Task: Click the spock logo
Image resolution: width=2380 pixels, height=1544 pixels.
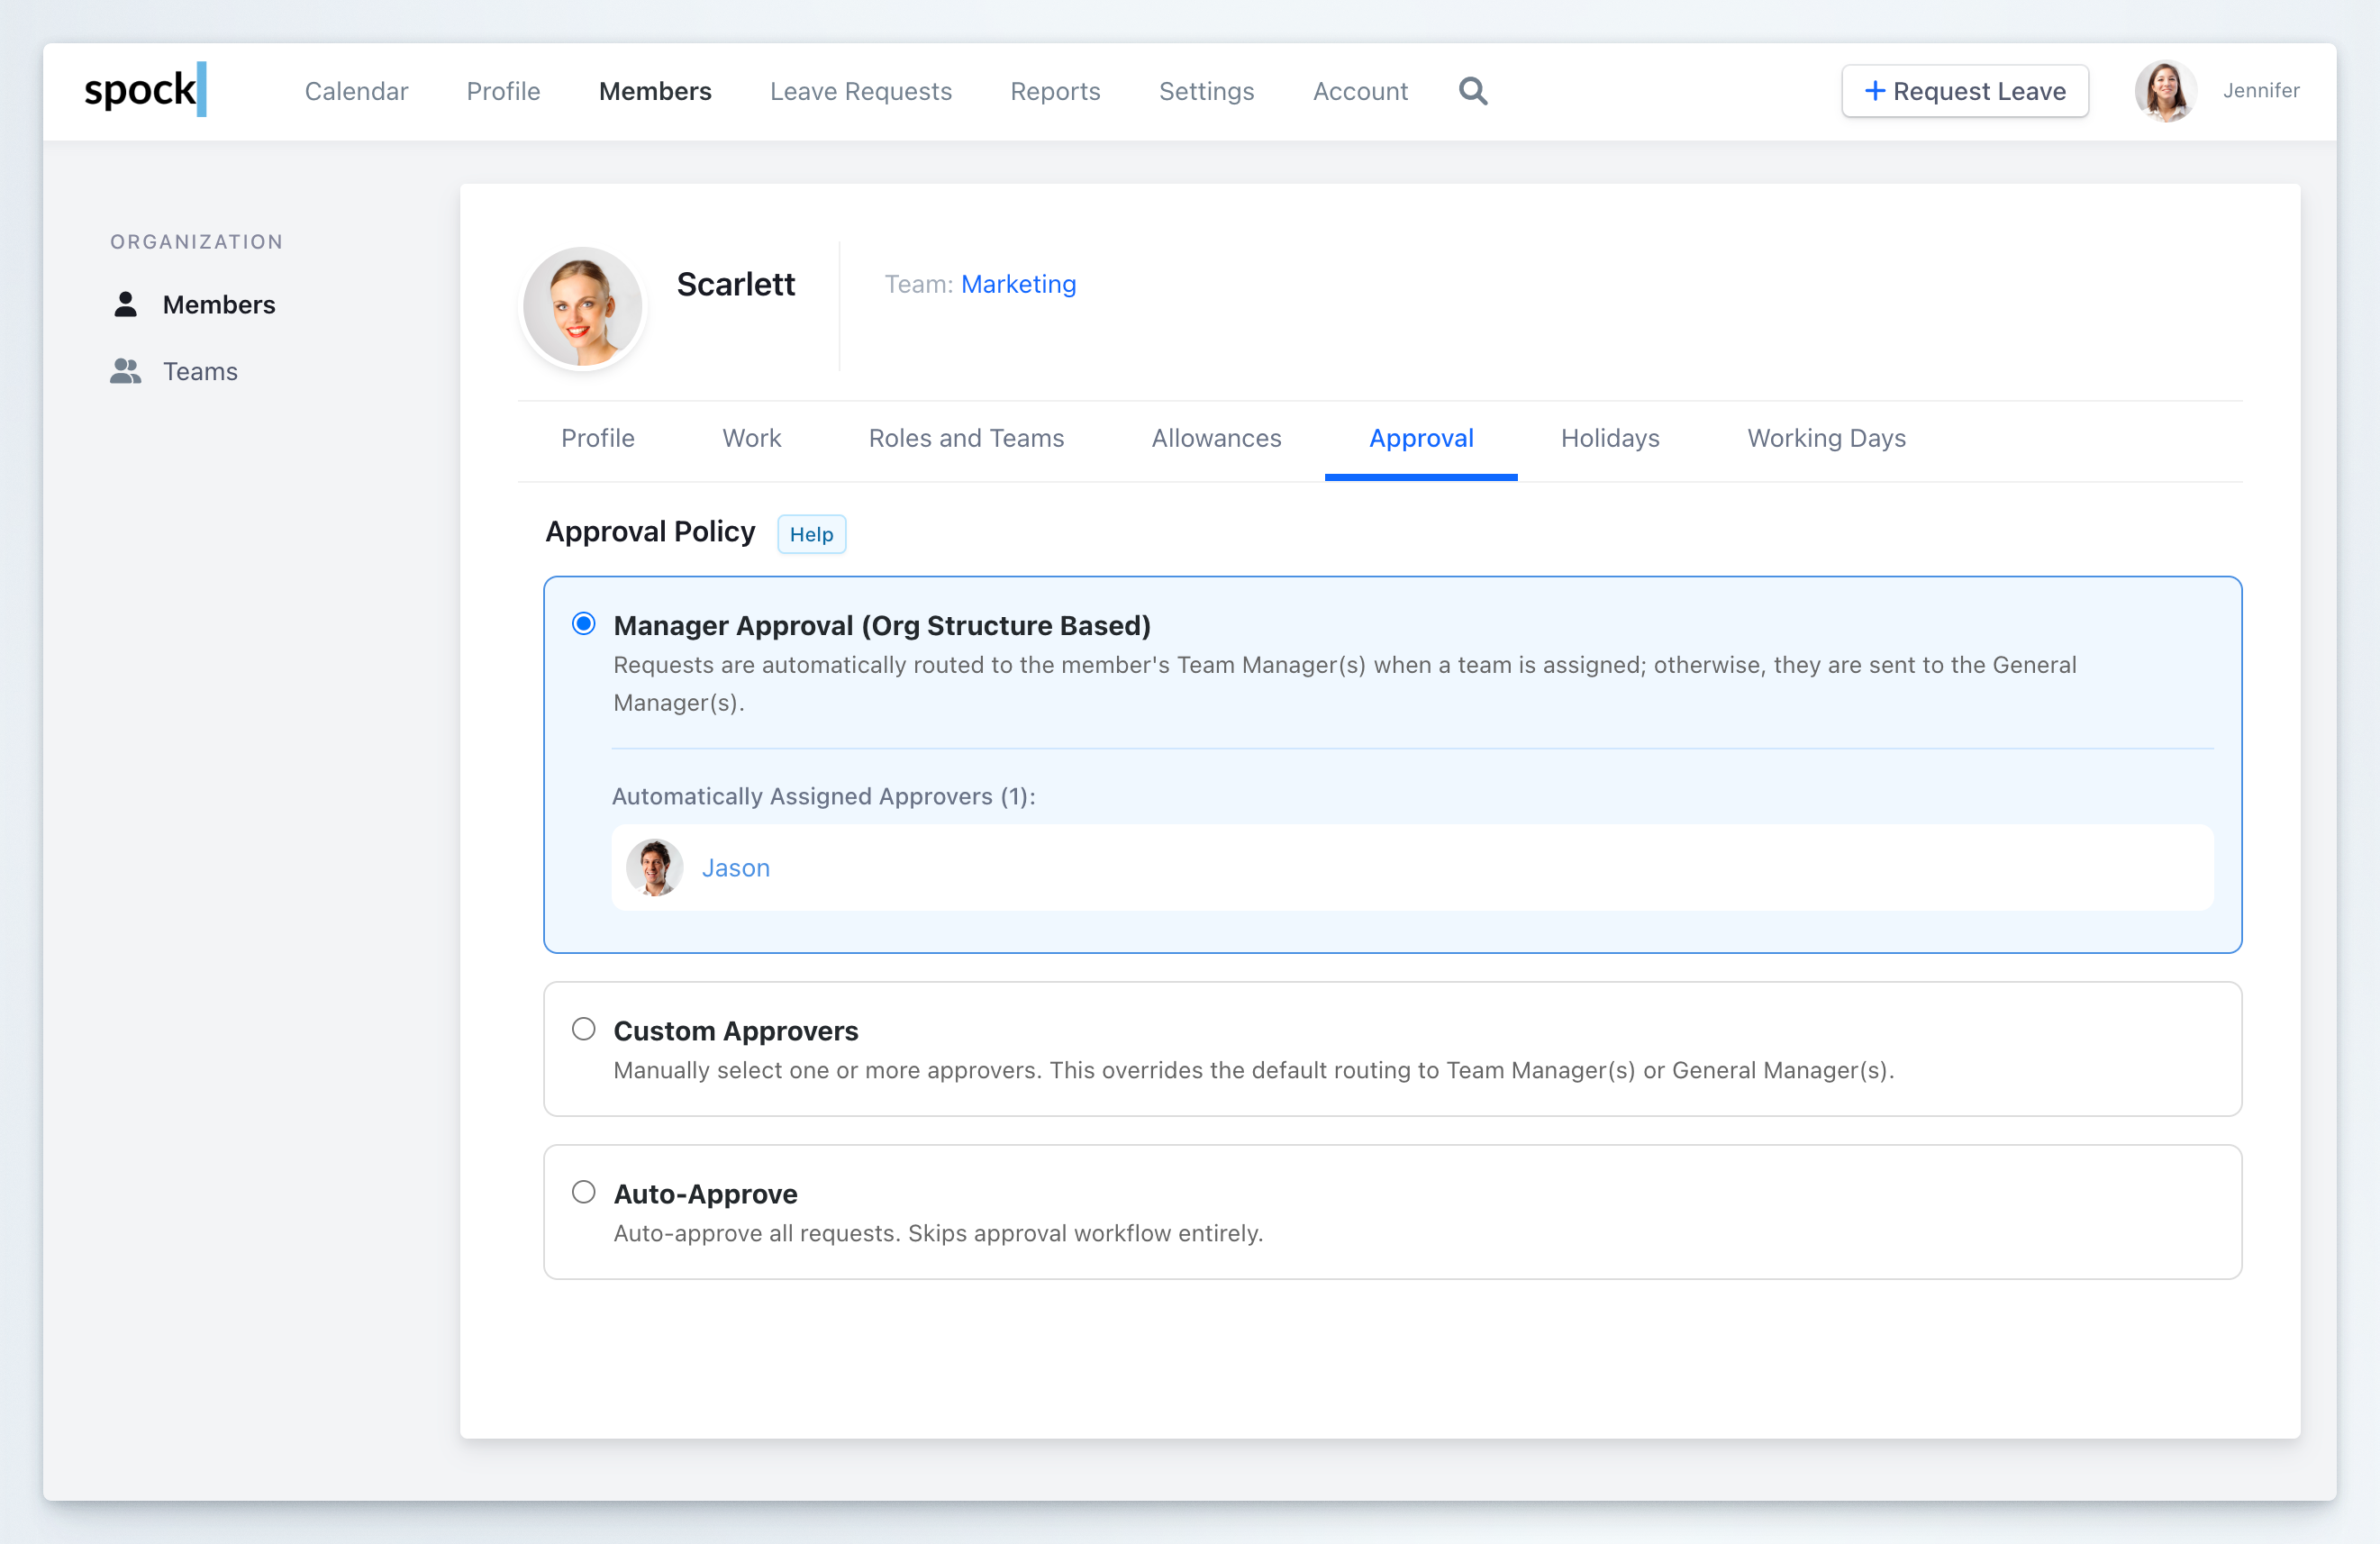Action: (x=146, y=89)
